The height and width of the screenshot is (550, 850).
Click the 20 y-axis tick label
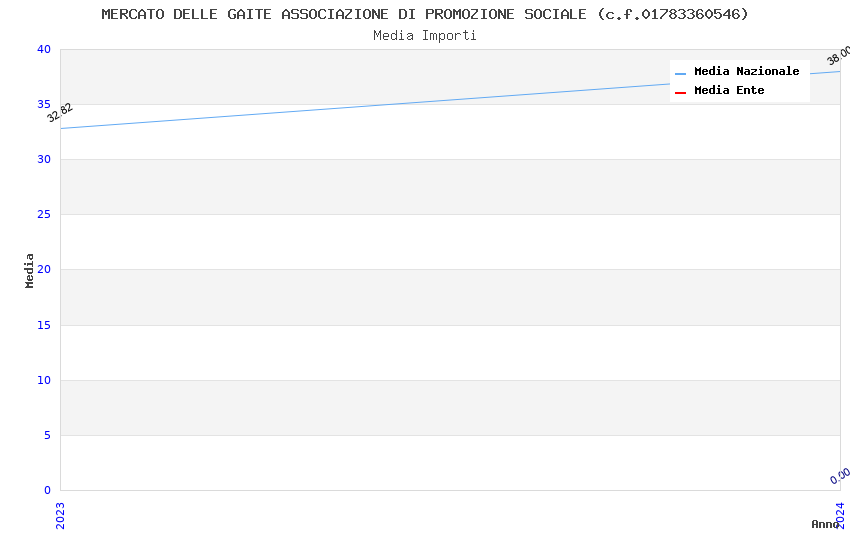43,270
